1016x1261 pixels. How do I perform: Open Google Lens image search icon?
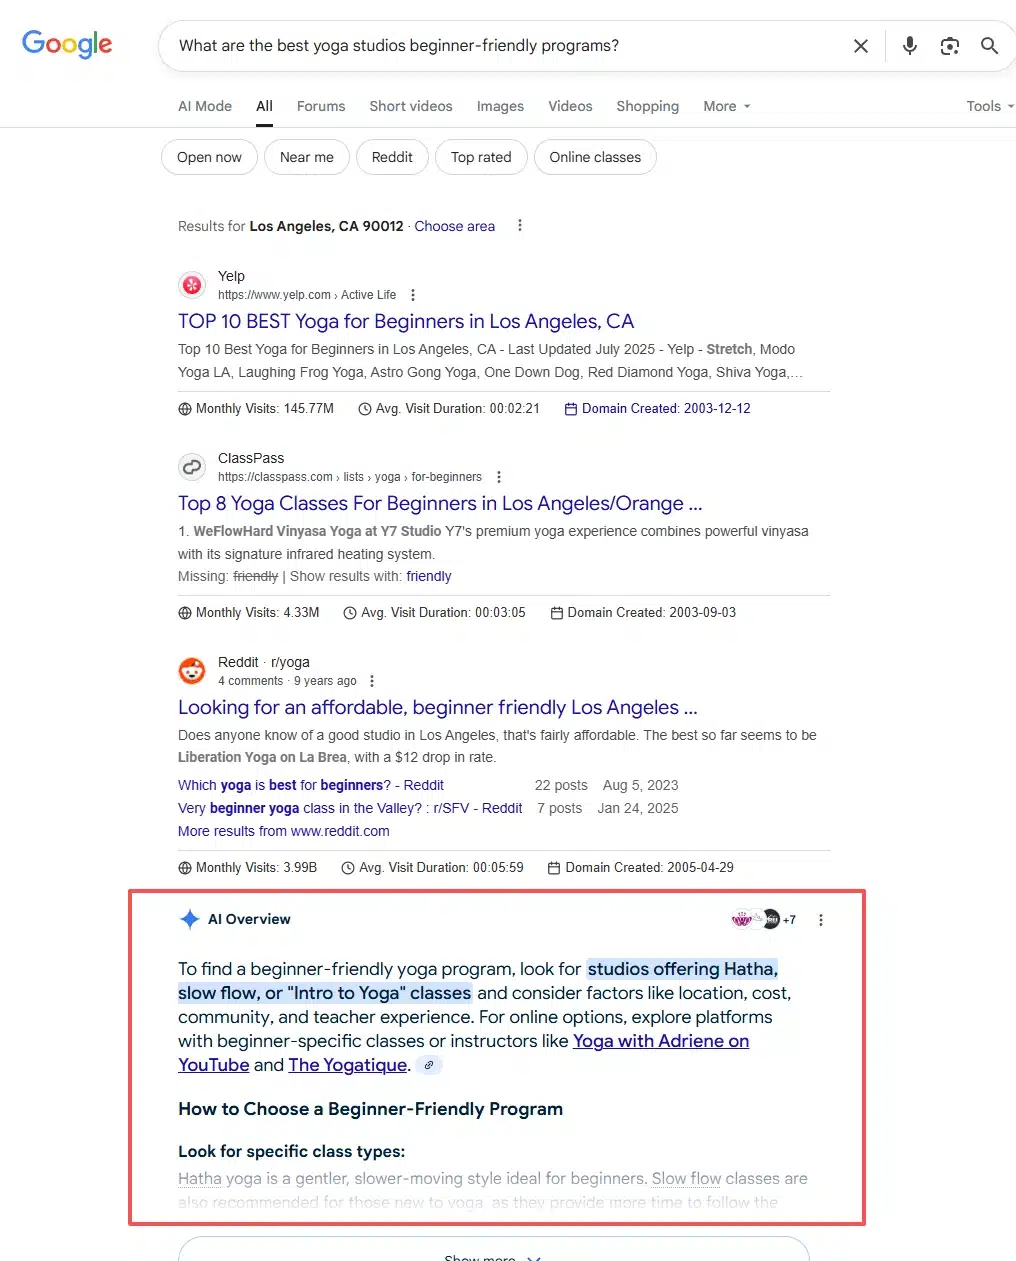coord(949,46)
